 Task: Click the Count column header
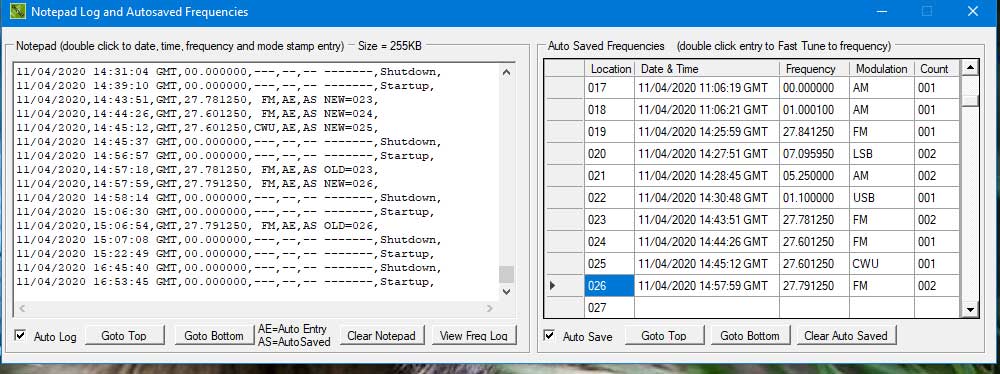937,69
